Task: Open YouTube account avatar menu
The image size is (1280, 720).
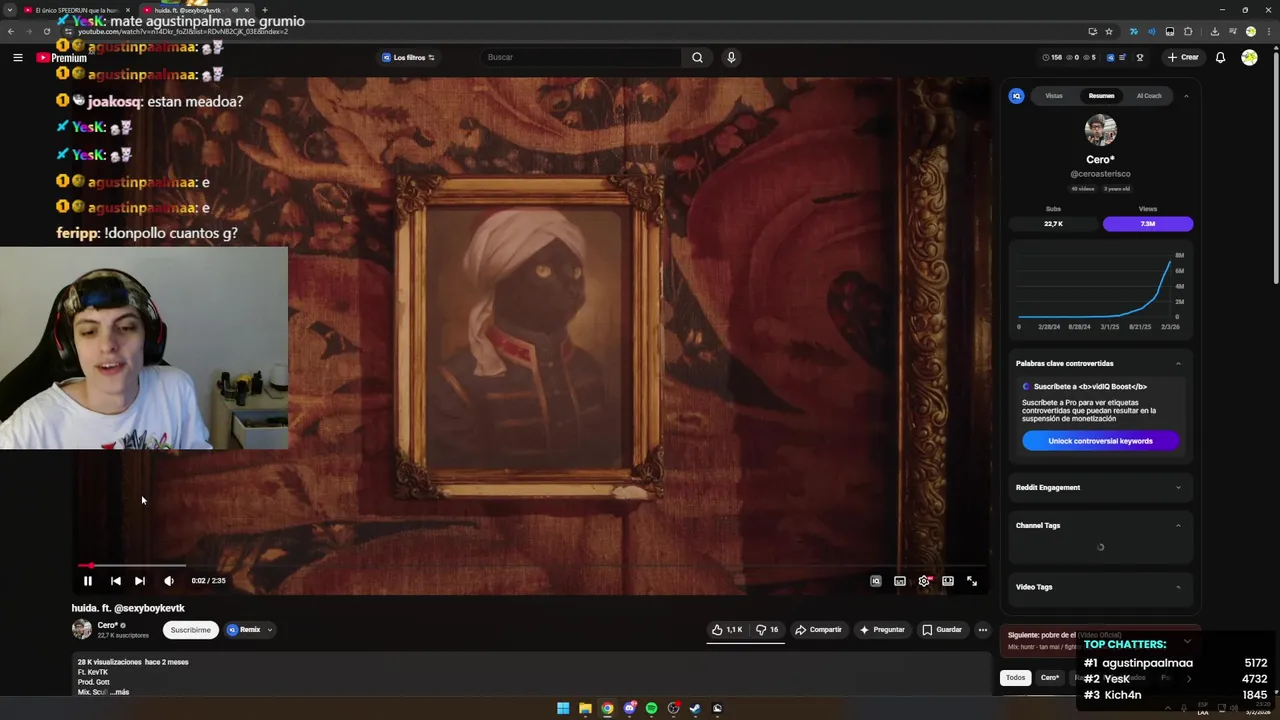Action: pyautogui.click(x=1249, y=58)
